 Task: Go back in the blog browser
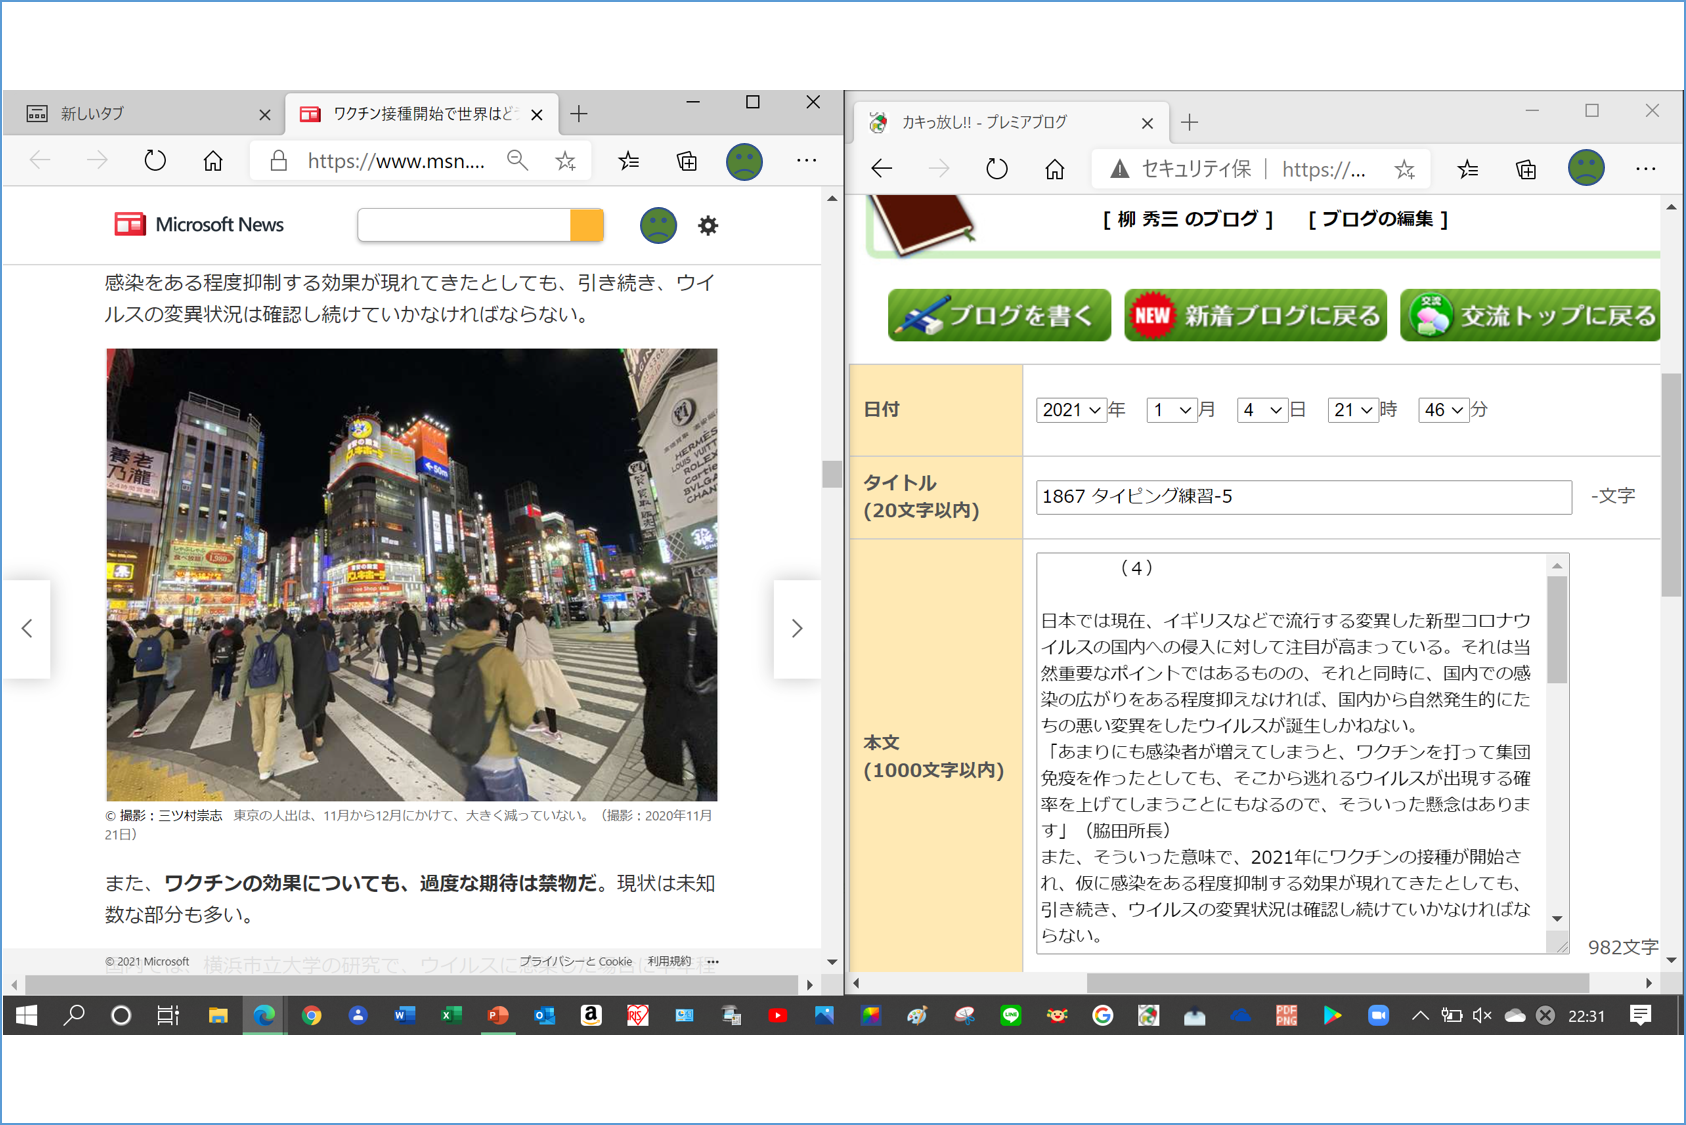tap(881, 169)
